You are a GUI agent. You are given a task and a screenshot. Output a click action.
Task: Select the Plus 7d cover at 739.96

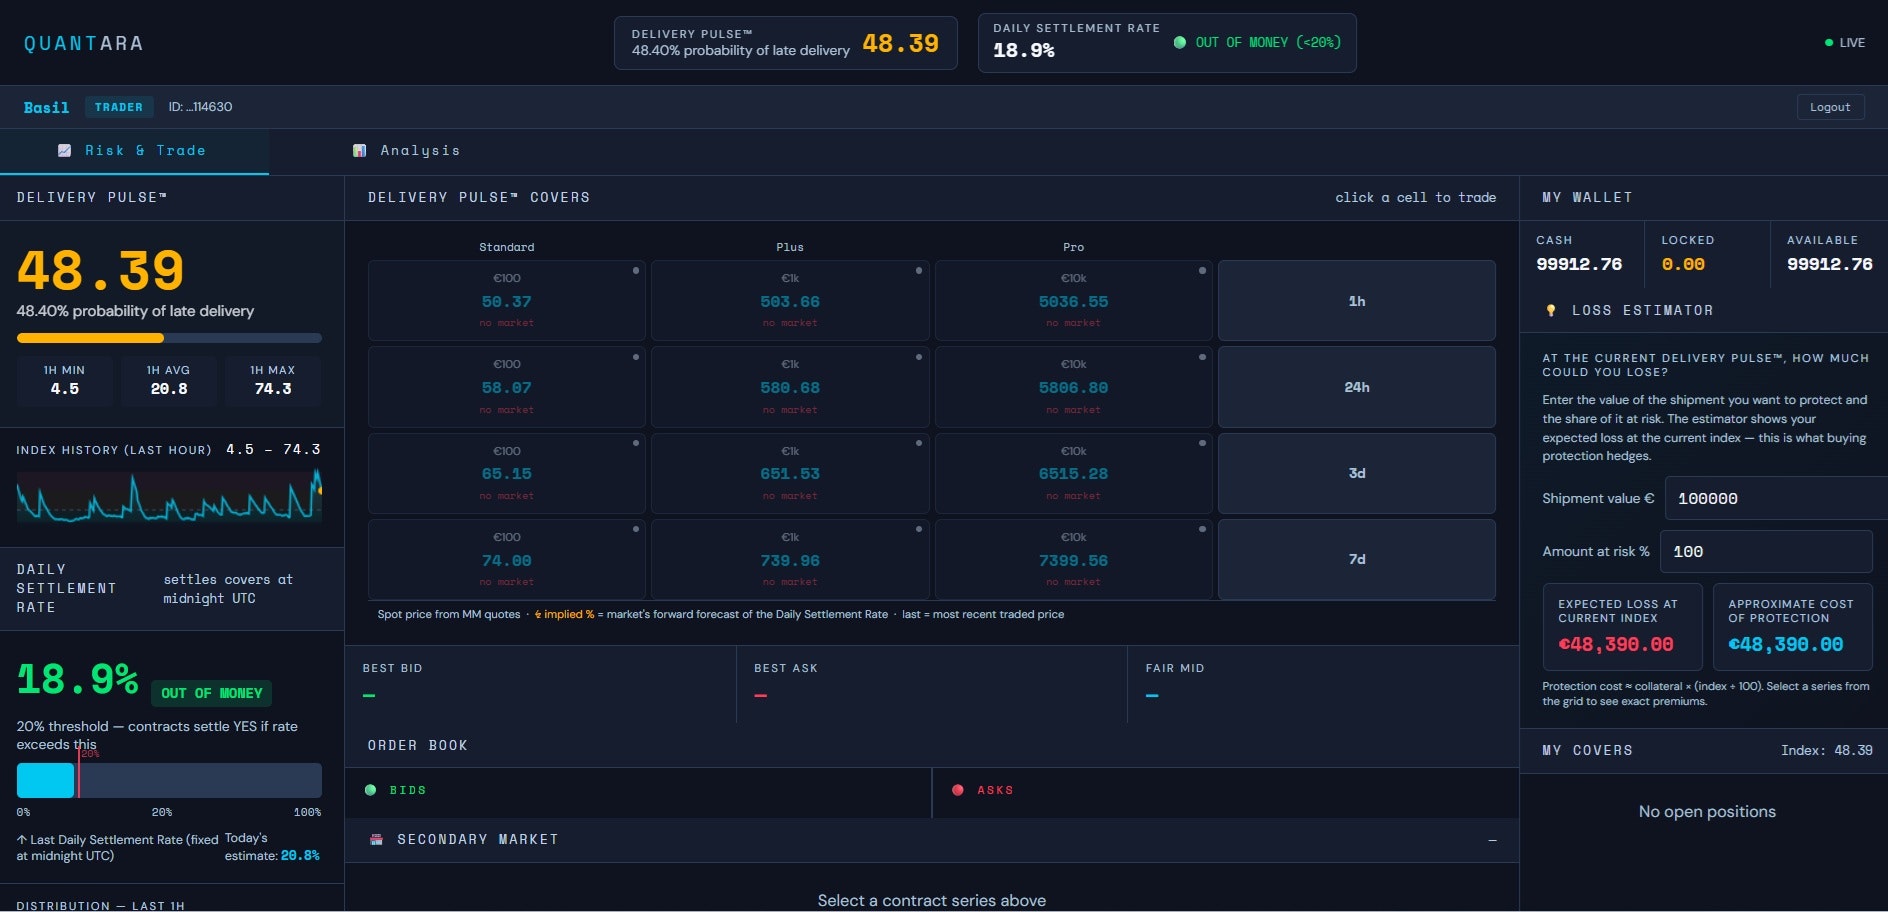click(790, 560)
